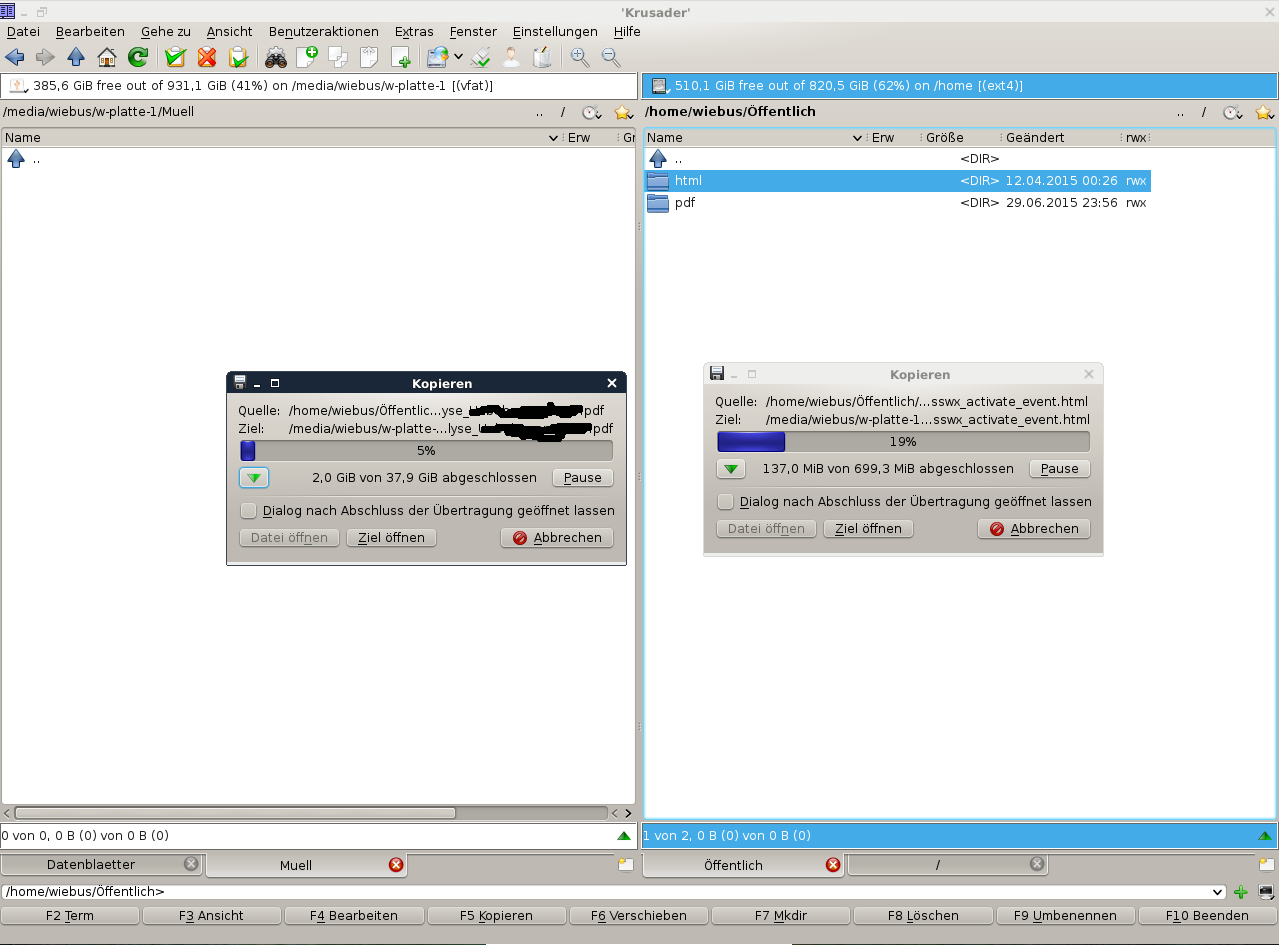The height and width of the screenshot is (945, 1279).
Task: Zoom out with the magnifier minus icon
Action: pos(610,57)
